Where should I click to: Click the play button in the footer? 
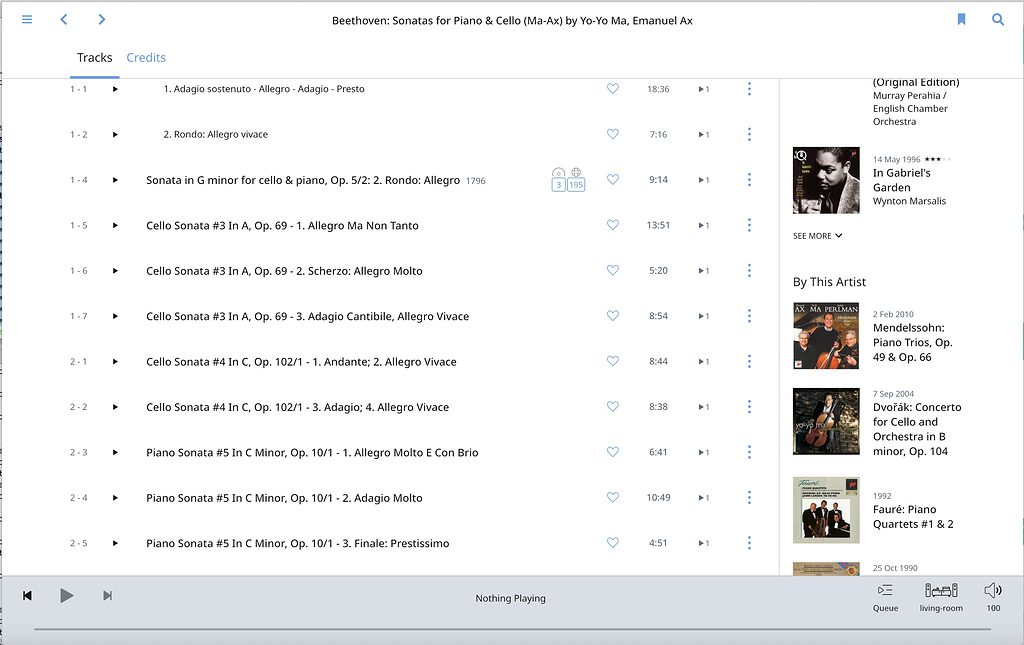coord(66,596)
